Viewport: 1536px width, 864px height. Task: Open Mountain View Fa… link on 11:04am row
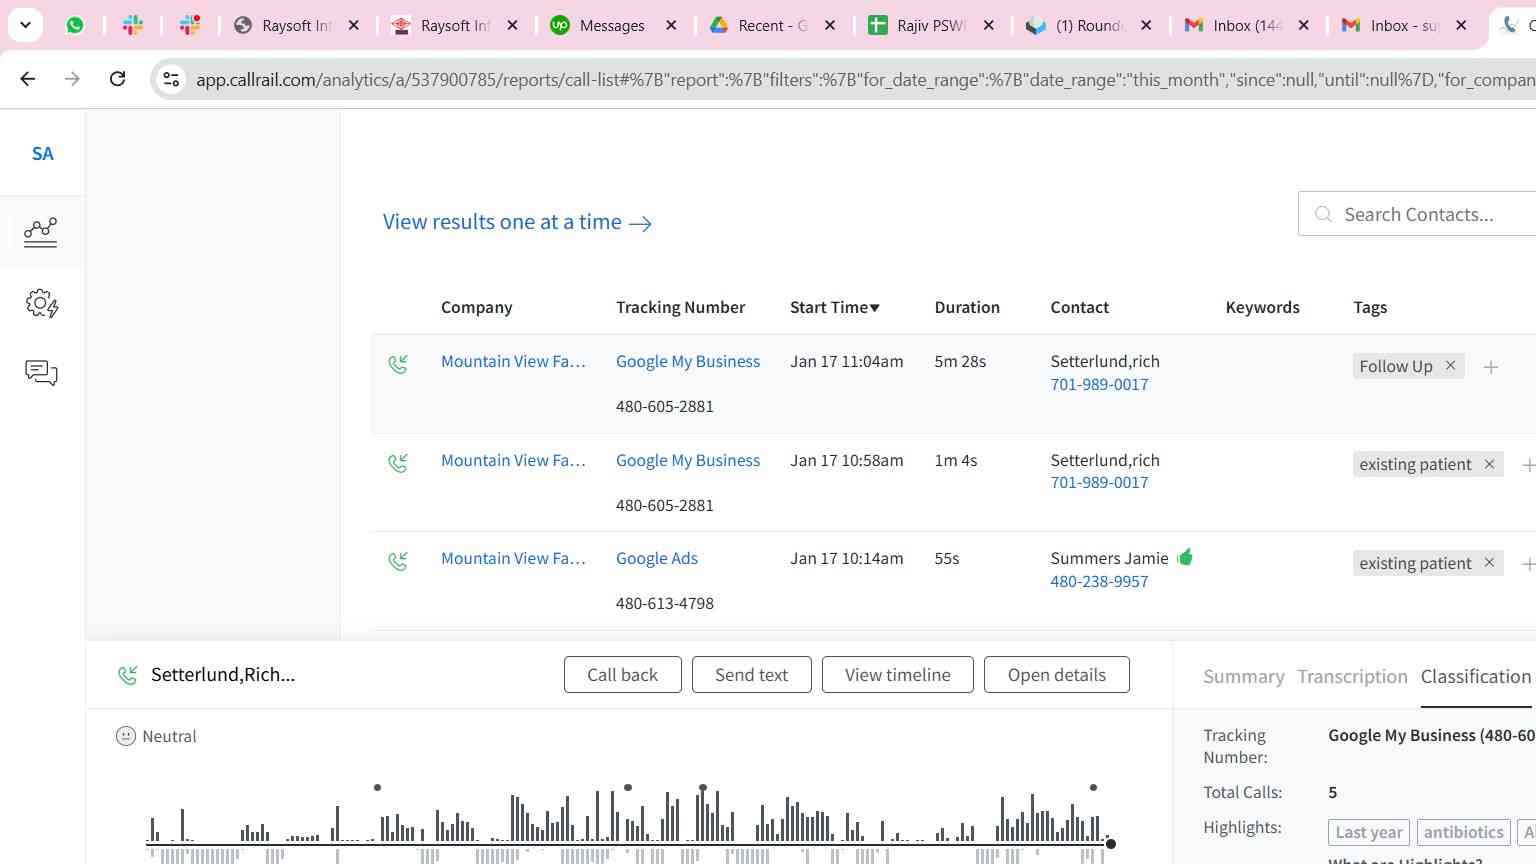coord(513,361)
